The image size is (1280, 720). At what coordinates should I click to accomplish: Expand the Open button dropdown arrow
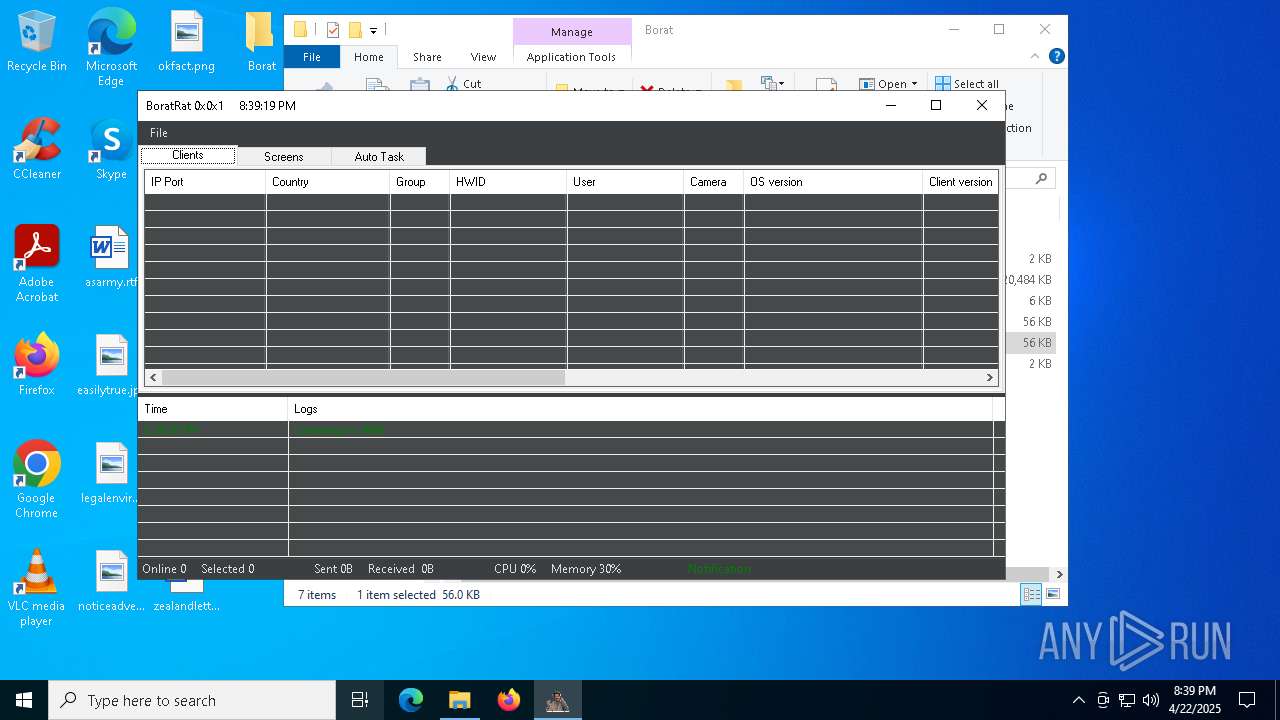tap(914, 84)
